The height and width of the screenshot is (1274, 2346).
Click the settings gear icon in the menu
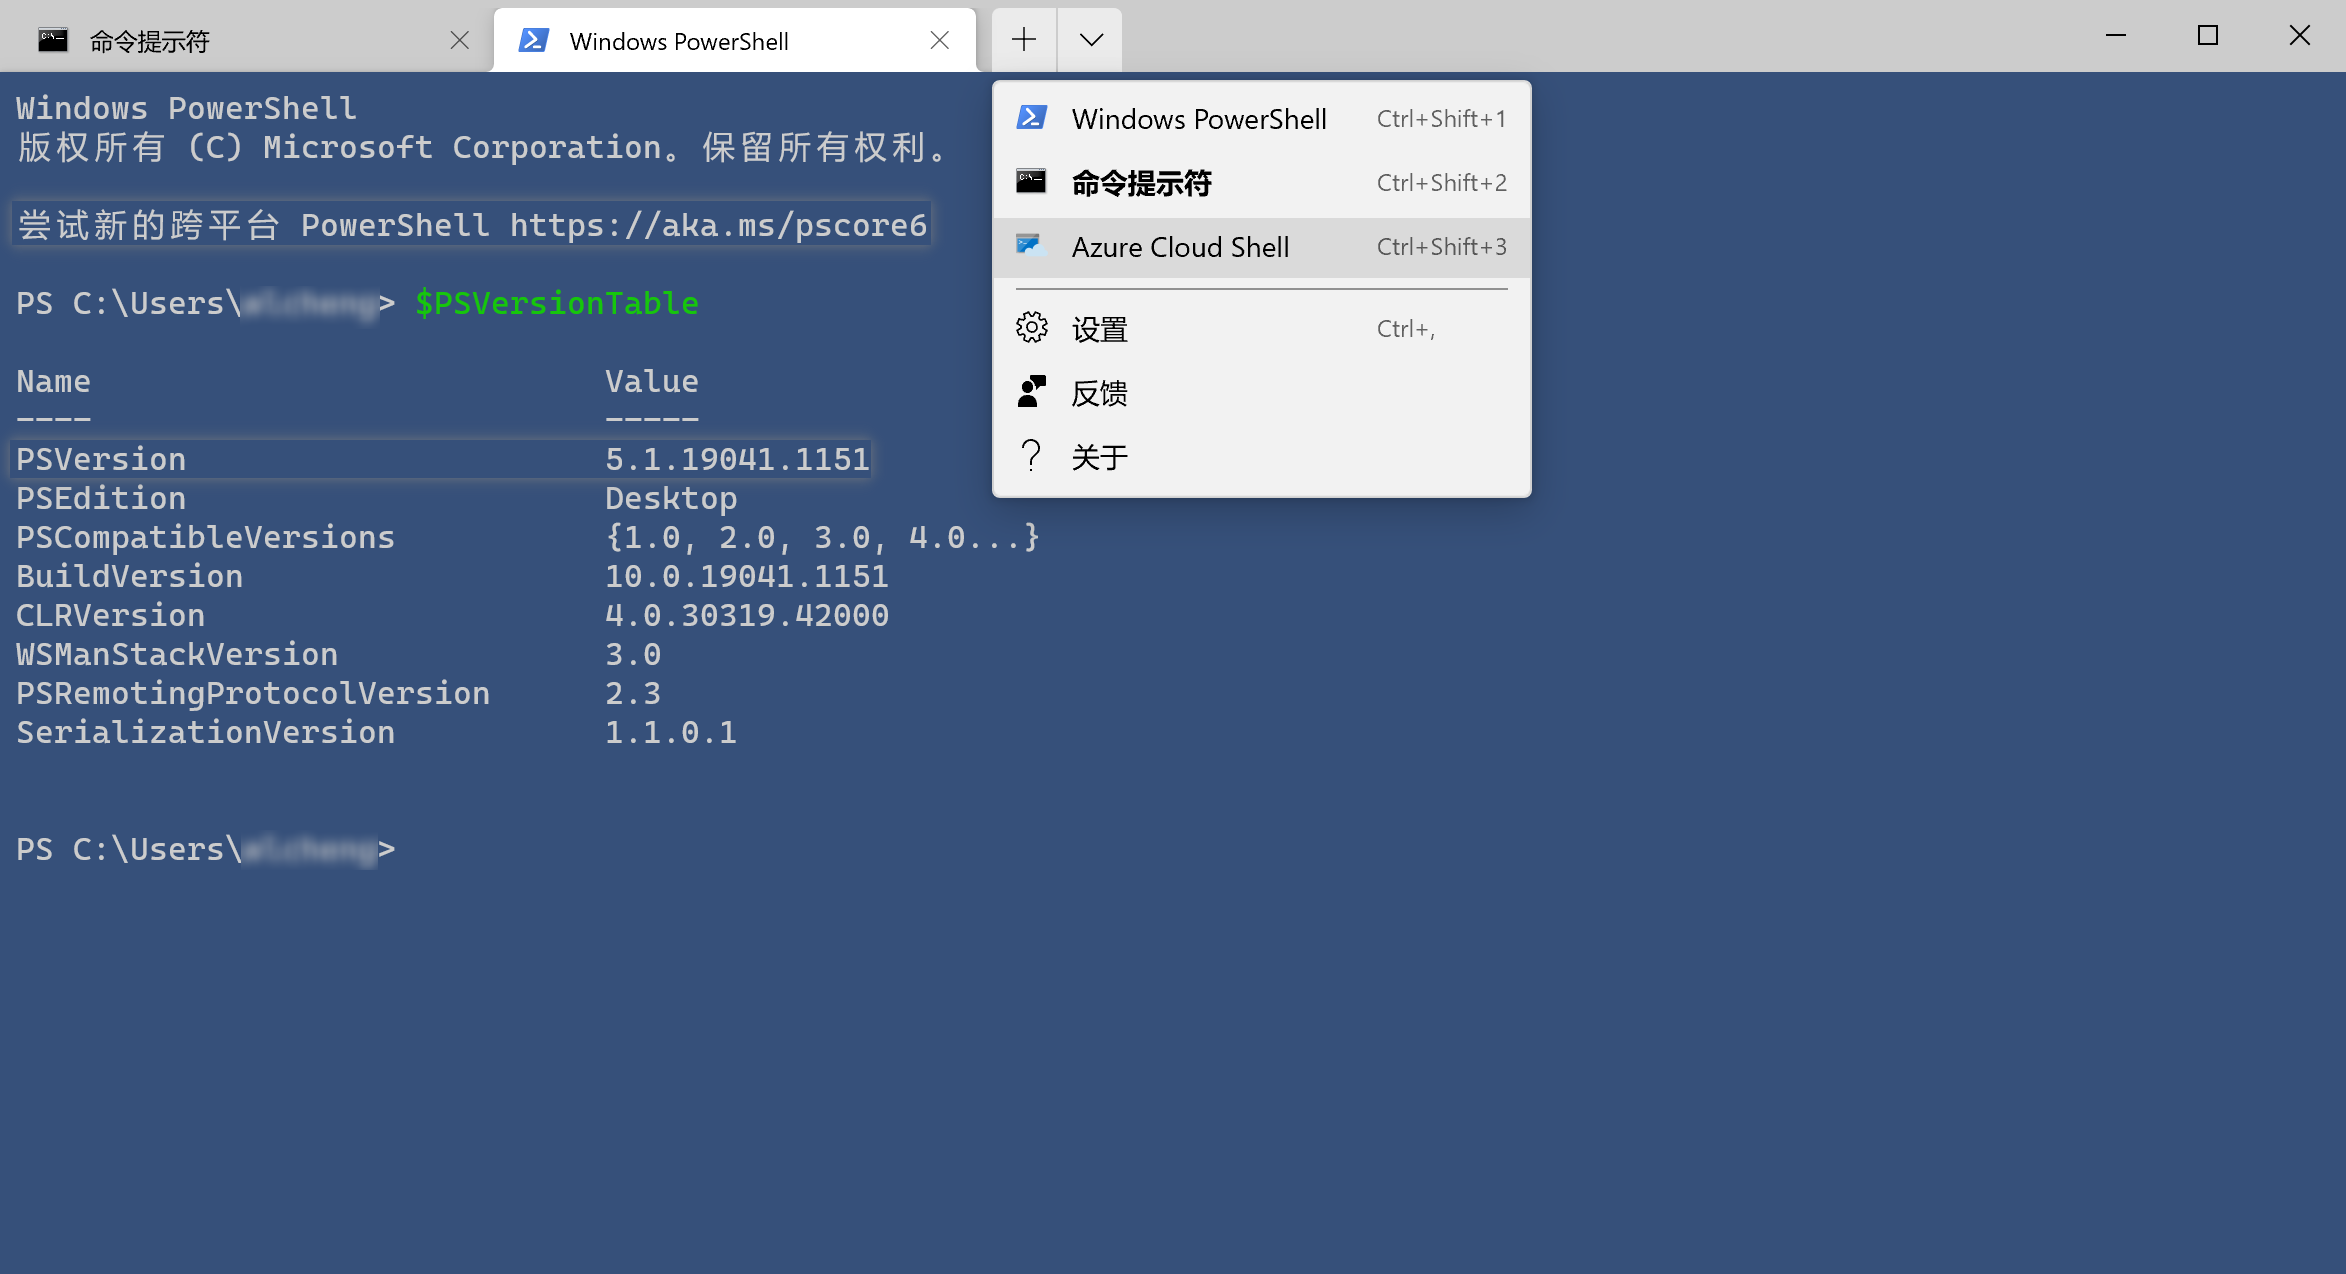[x=1031, y=328]
